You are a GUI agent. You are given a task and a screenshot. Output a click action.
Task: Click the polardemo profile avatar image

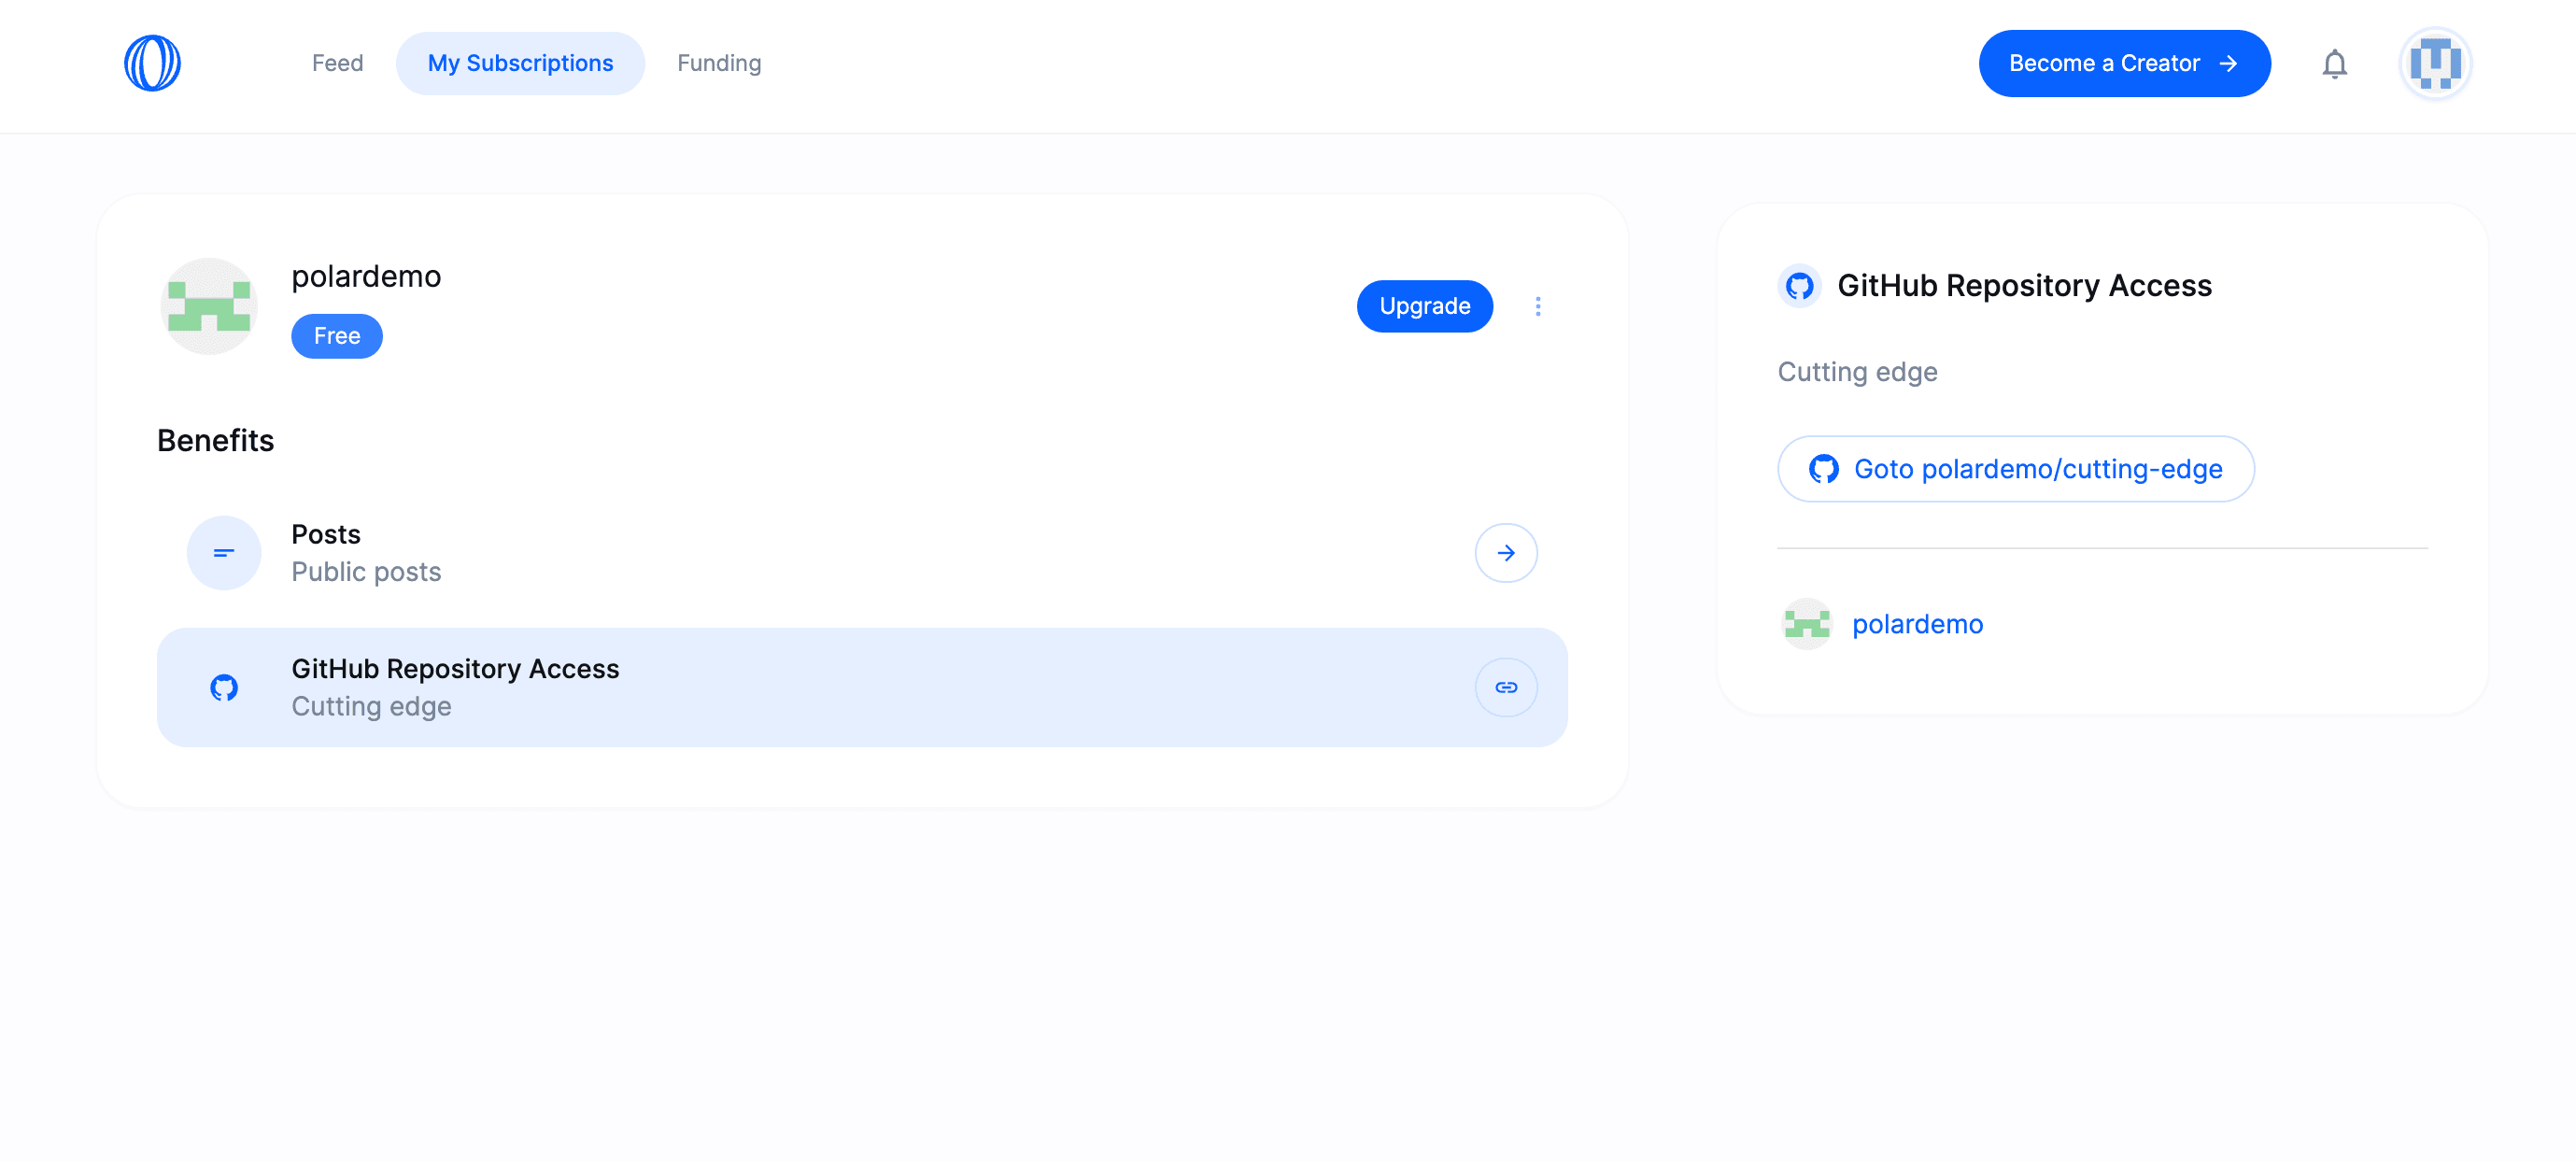208,306
